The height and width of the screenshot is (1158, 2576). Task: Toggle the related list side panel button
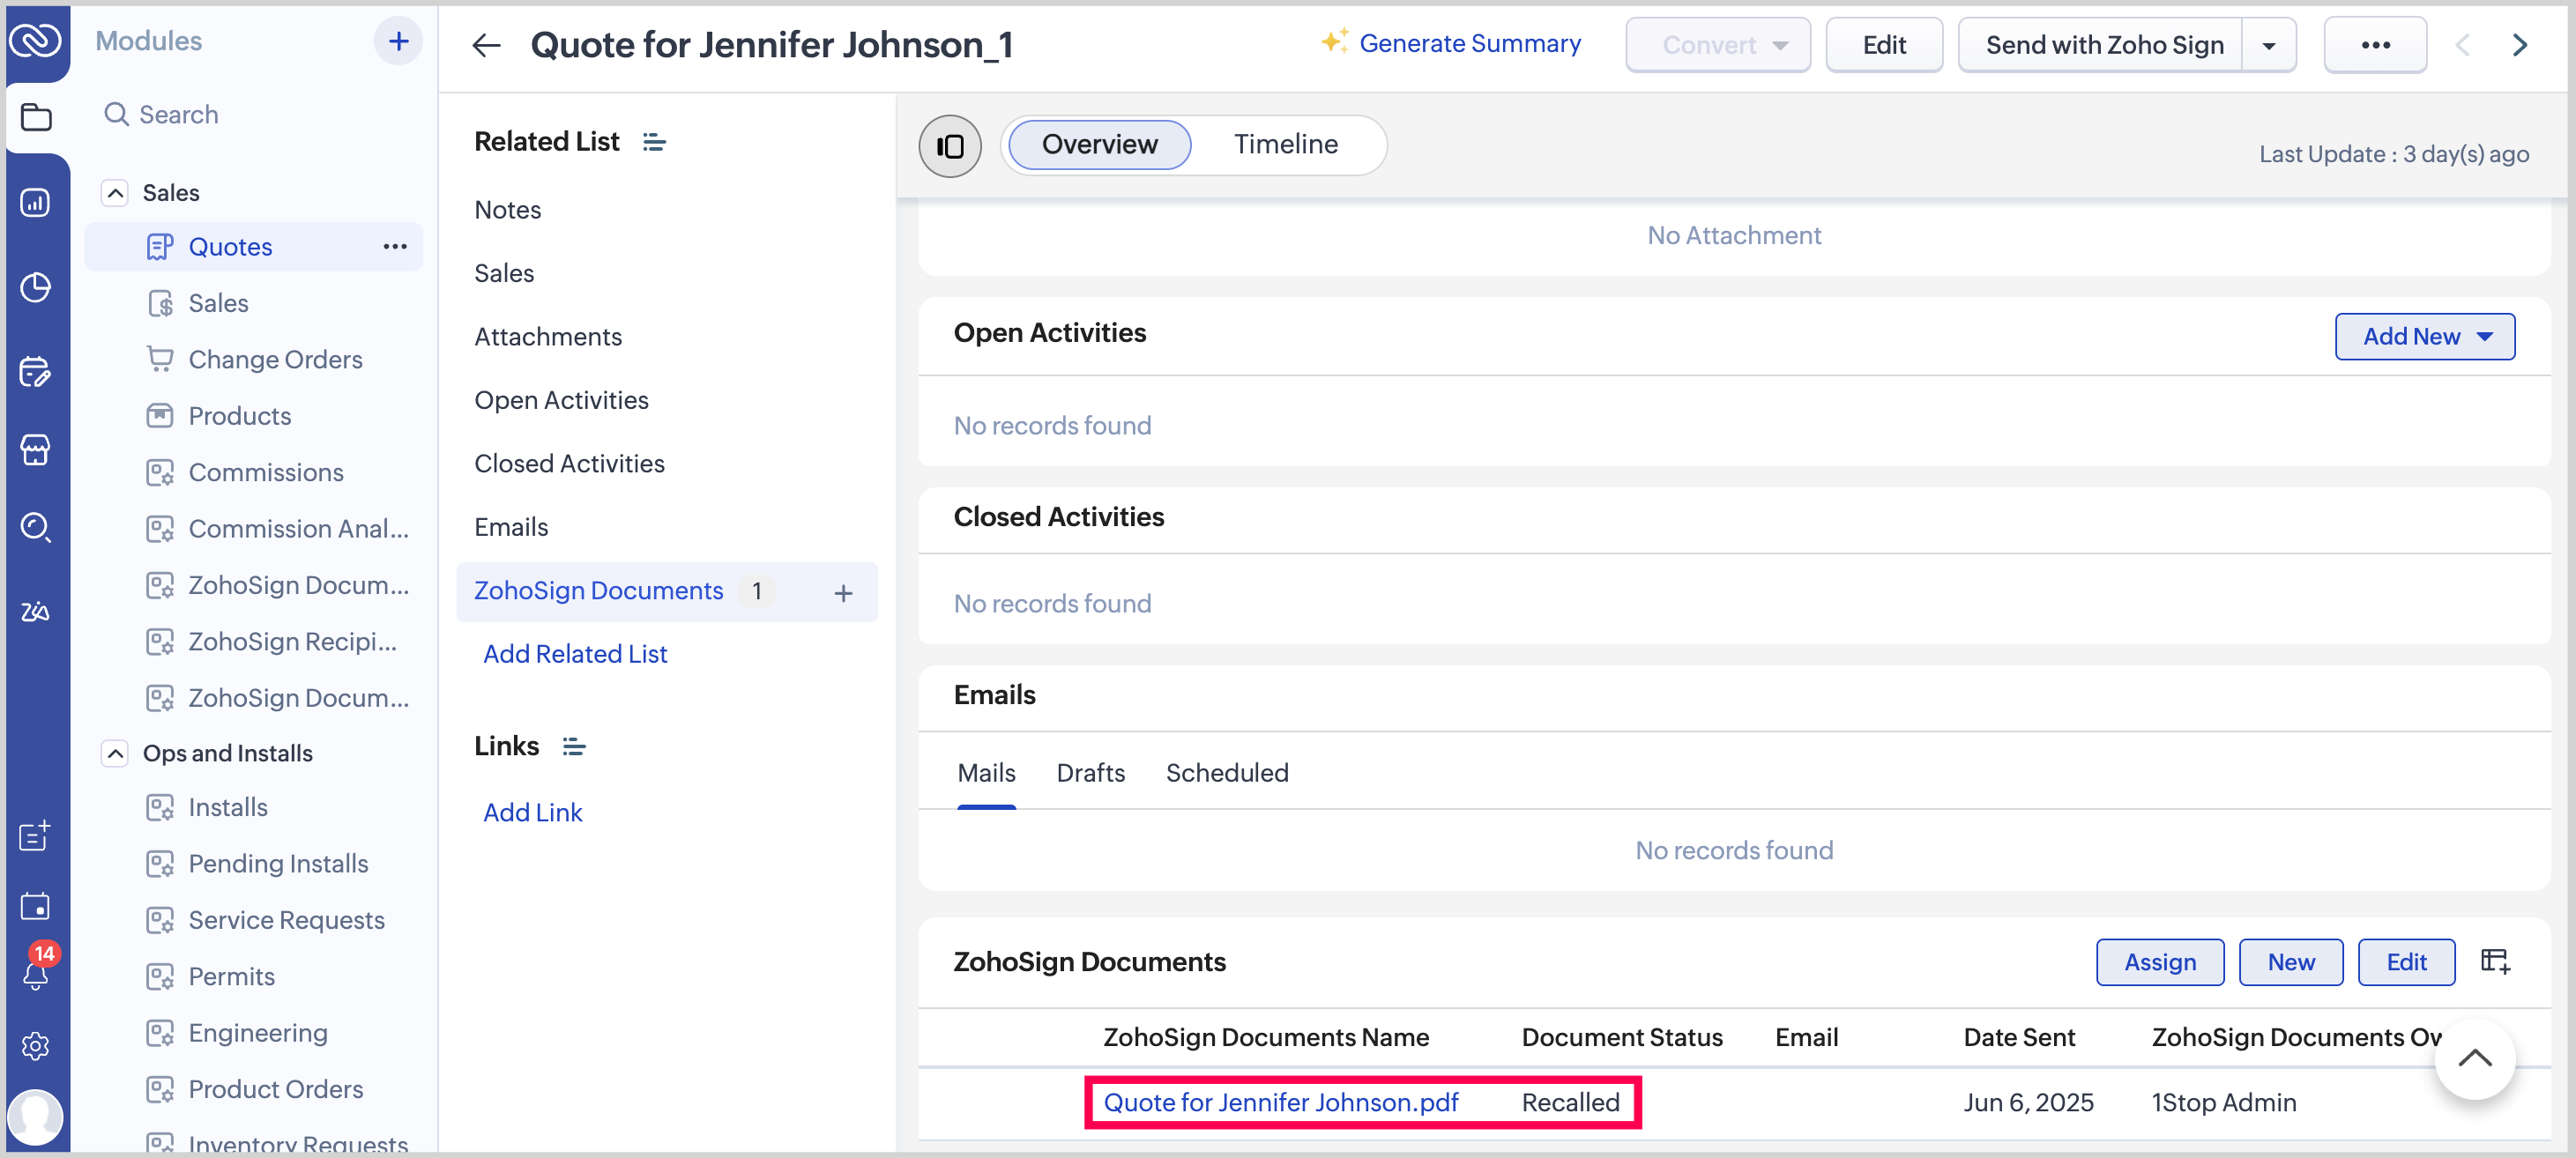(949, 146)
